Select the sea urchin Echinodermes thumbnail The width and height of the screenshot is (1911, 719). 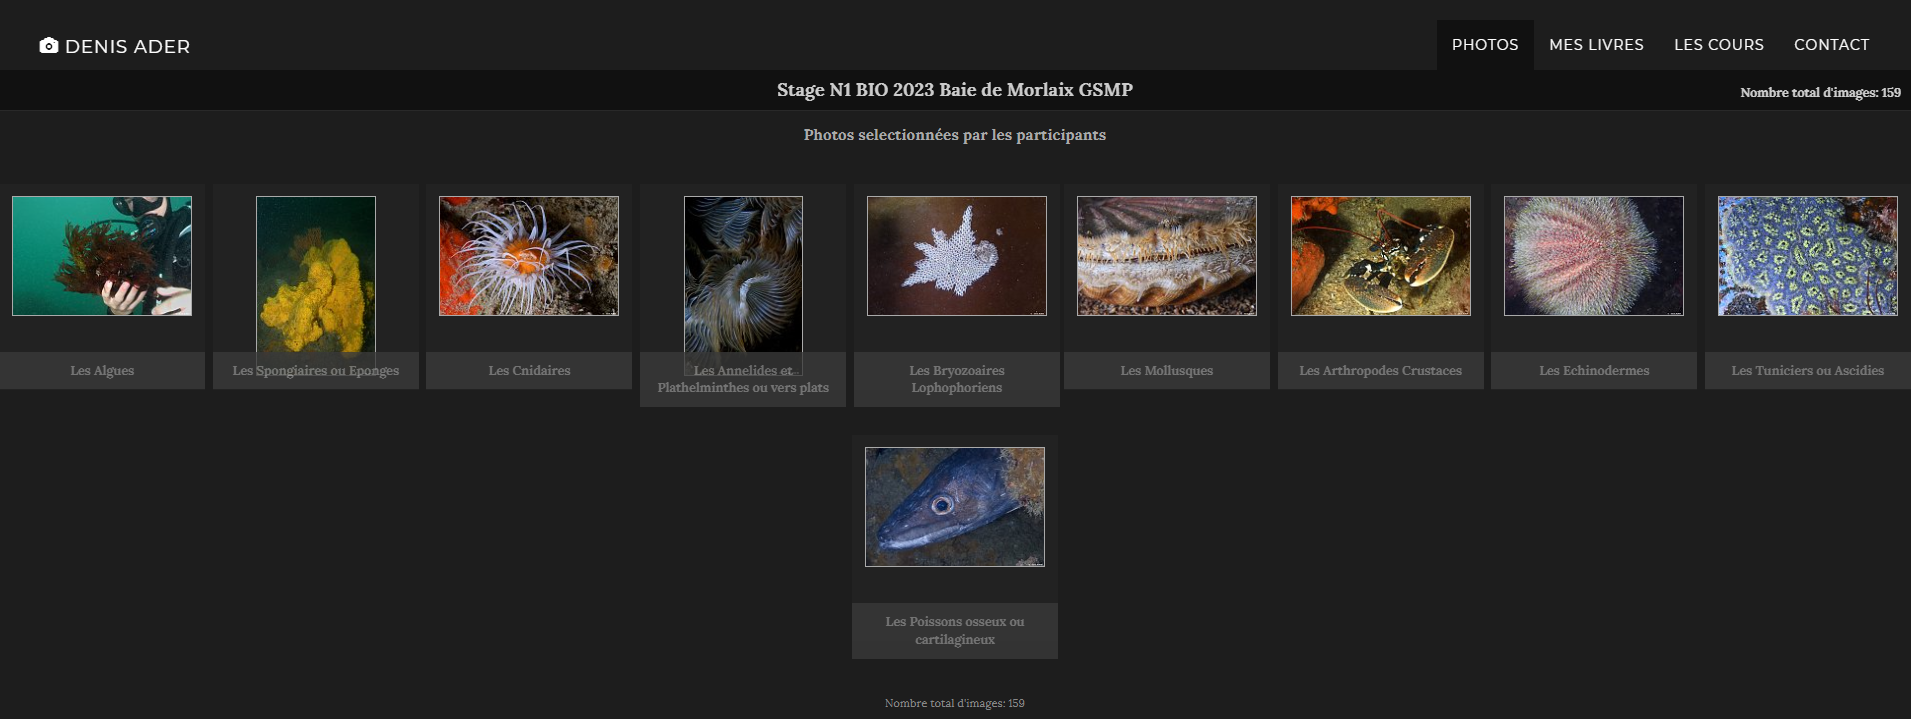[x=1594, y=256]
